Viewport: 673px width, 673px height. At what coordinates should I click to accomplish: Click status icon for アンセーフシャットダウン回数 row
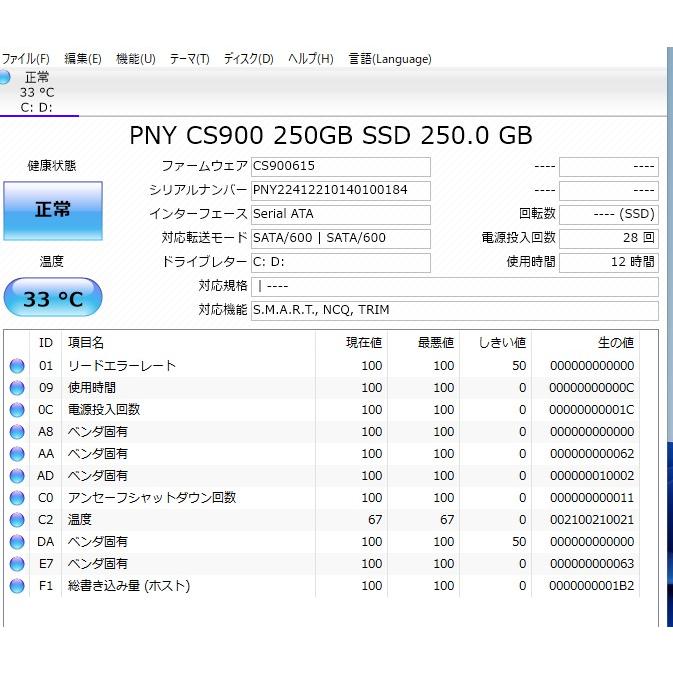coord(17,498)
